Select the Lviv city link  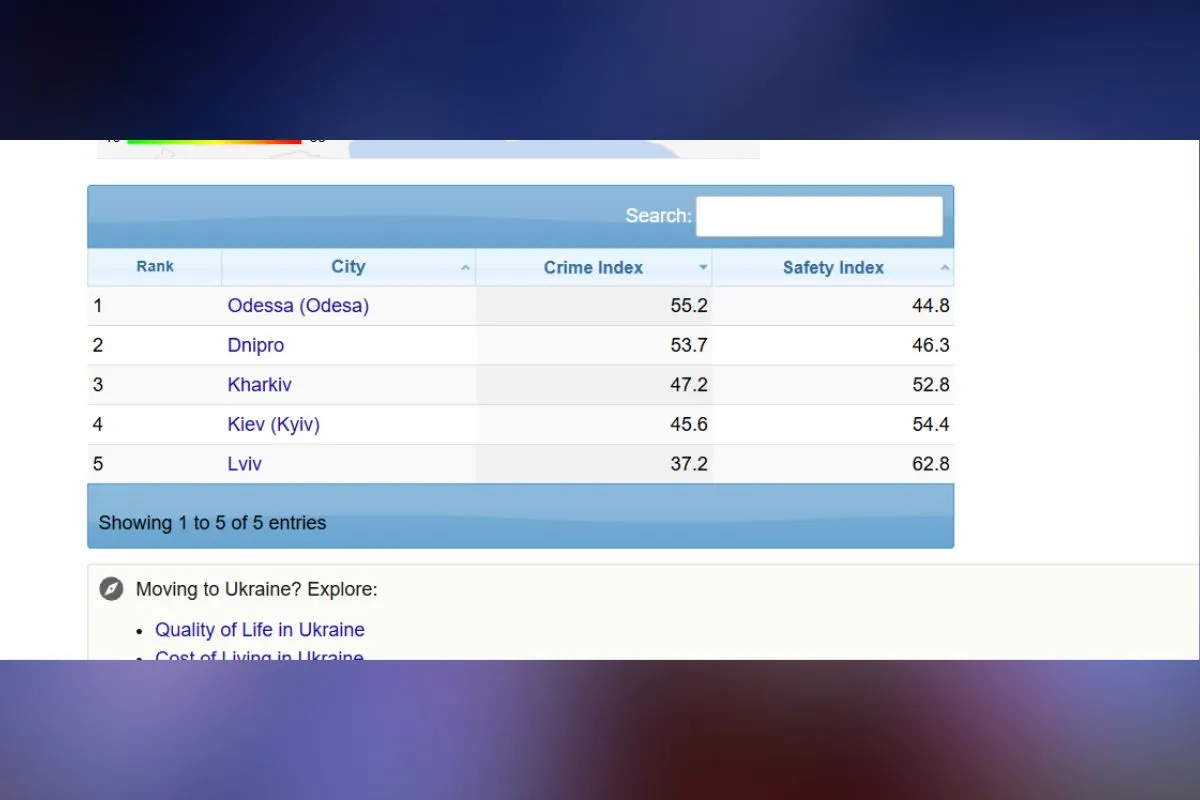(245, 464)
